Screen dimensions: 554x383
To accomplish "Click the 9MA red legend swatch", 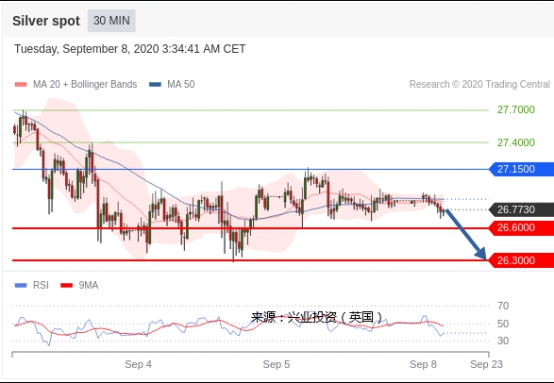I will click(x=66, y=285).
